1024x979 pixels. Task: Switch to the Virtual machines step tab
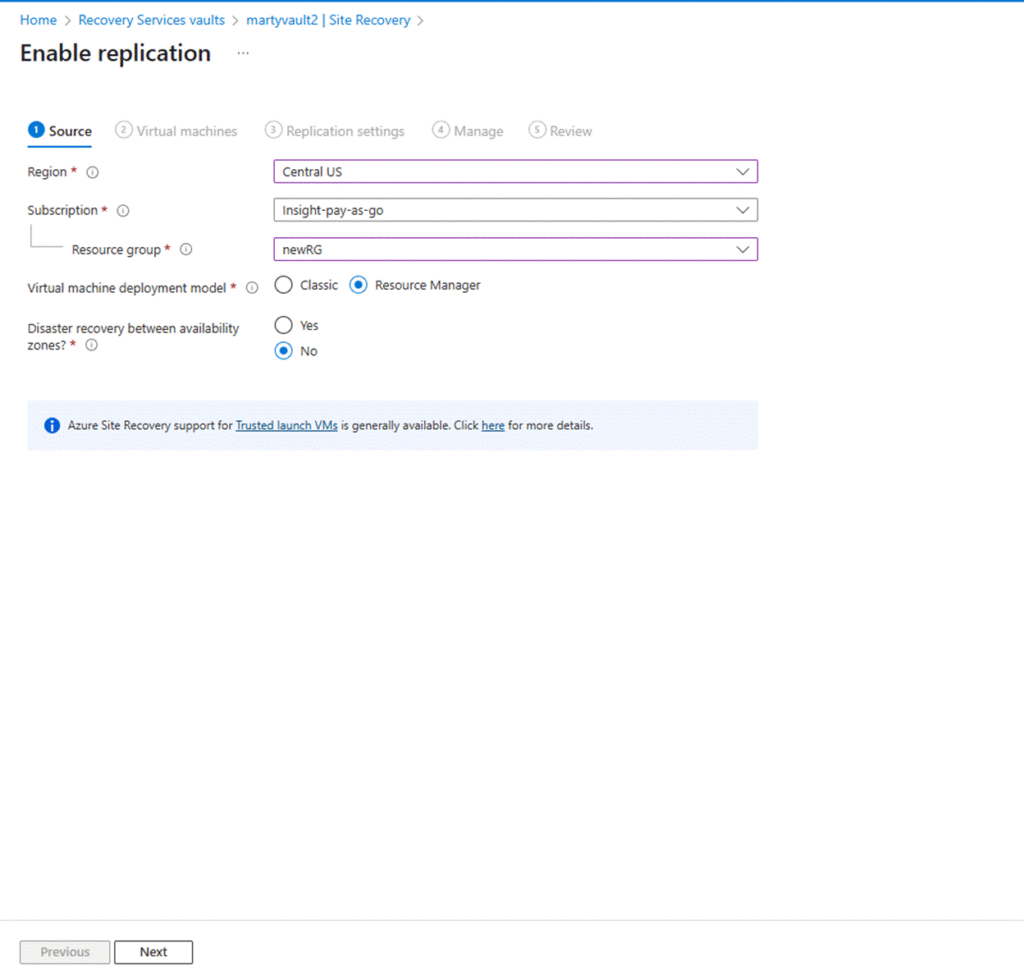click(177, 131)
